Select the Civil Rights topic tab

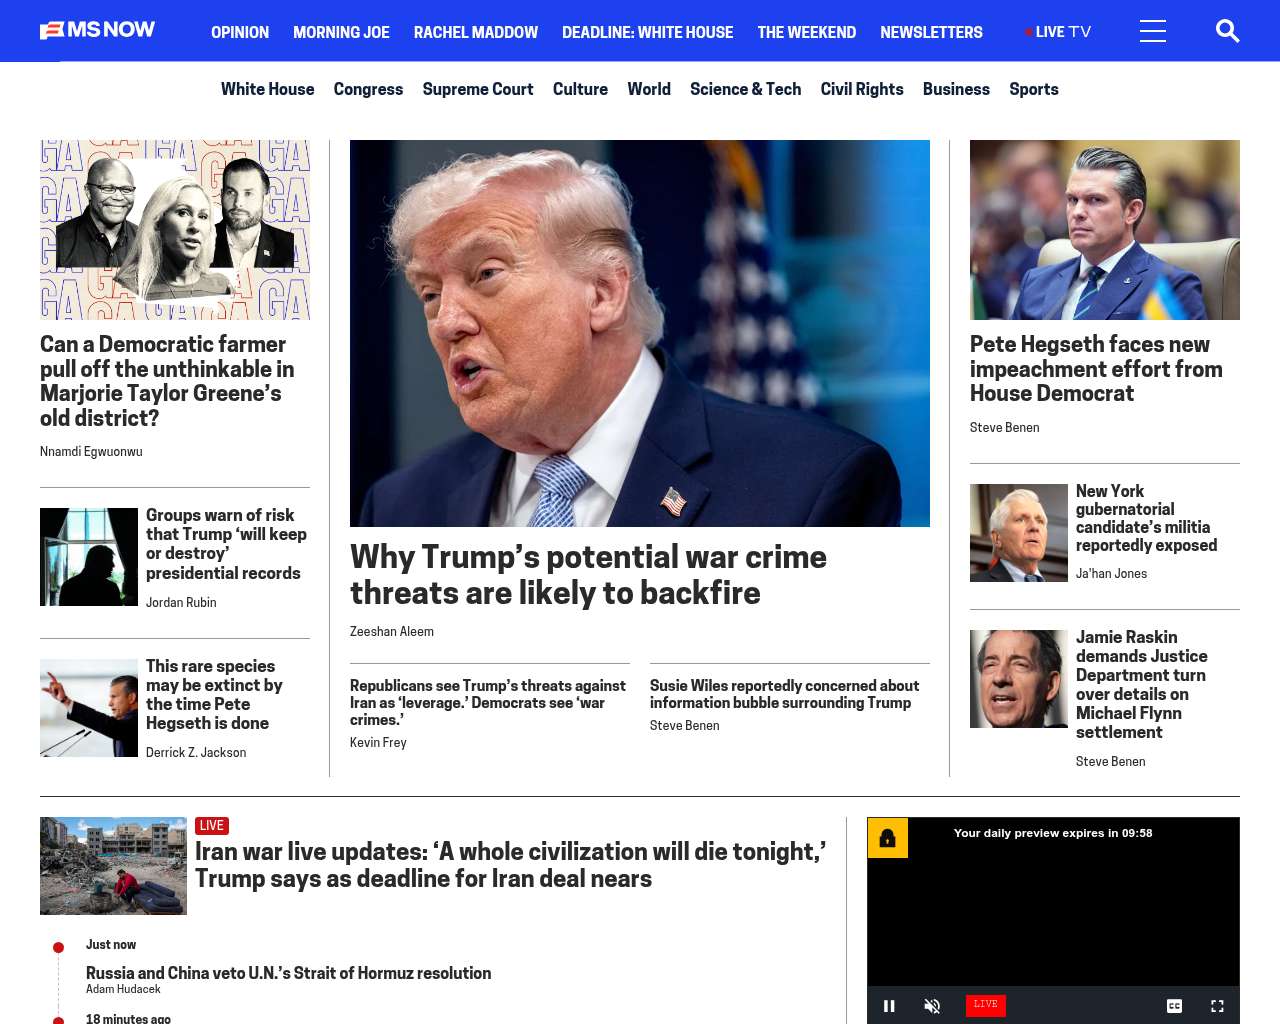862,89
